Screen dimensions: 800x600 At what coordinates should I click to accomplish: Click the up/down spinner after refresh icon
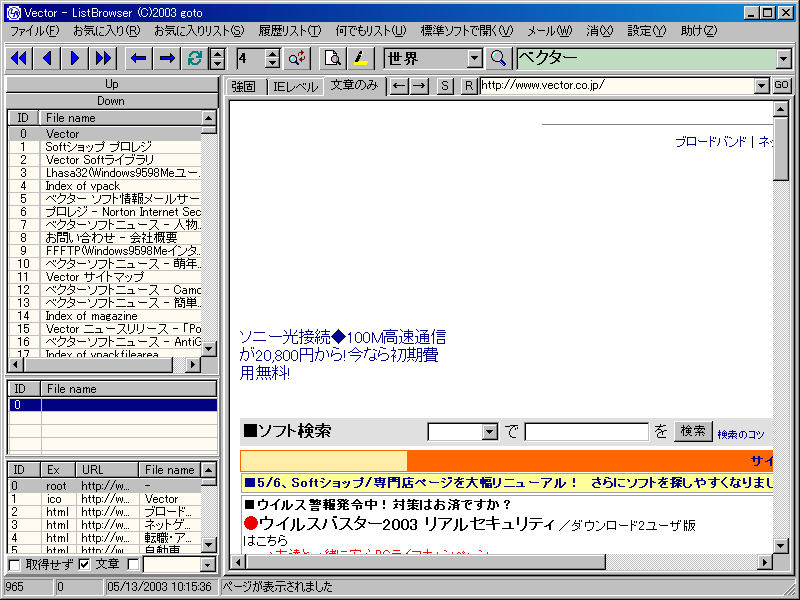[218, 59]
